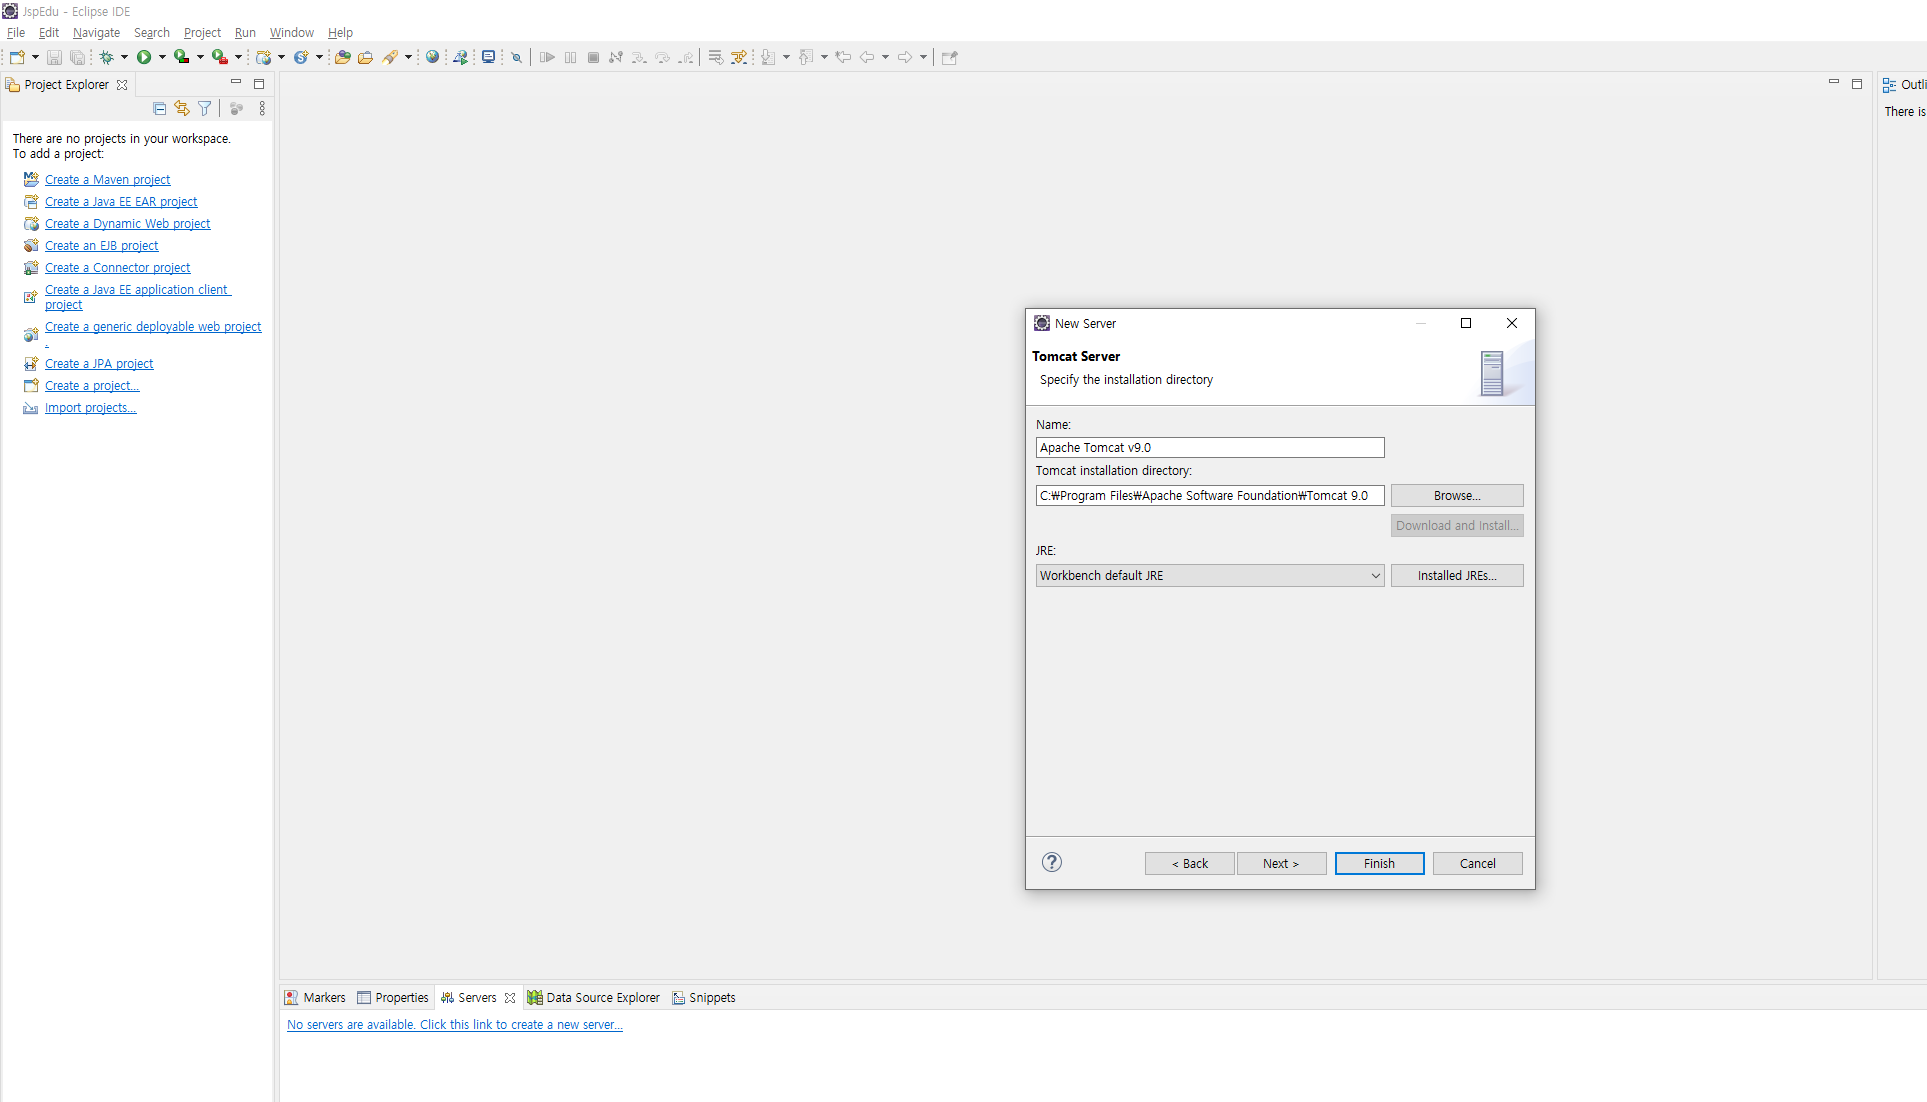Open the Forward history dropdown arrow

pos(923,57)
